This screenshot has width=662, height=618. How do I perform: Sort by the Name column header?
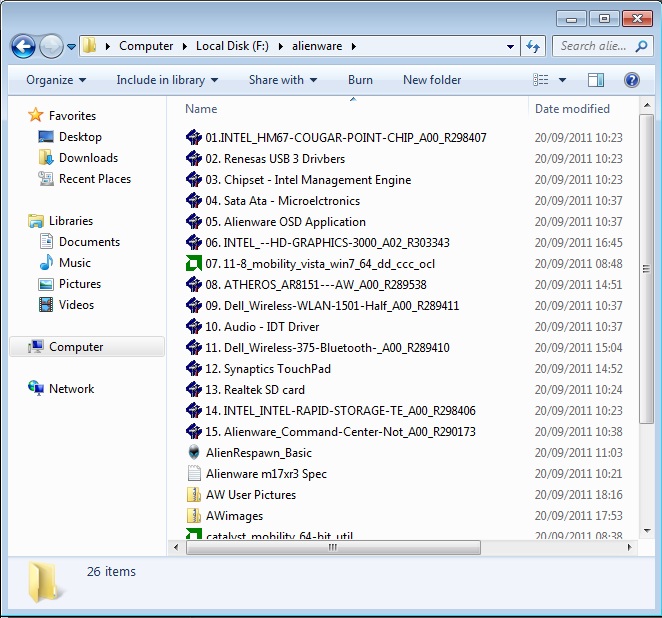[x=201, y=109]
